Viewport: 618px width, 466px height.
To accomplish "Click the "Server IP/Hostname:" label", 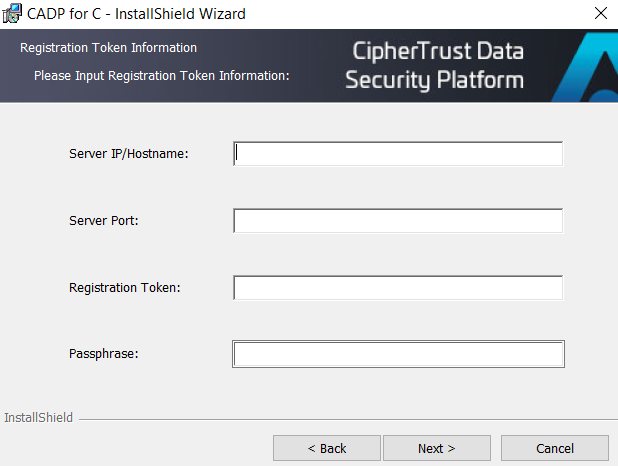I will (x=129, y=154).
